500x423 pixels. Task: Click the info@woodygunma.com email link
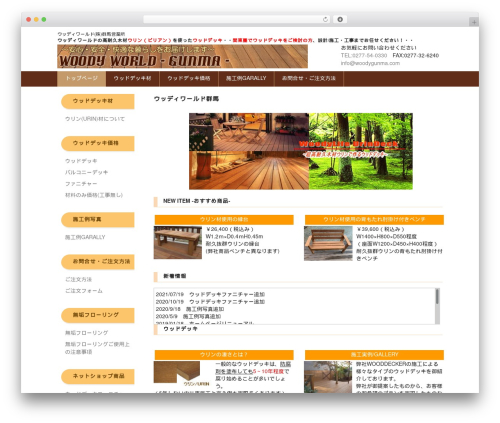point(370,63)
